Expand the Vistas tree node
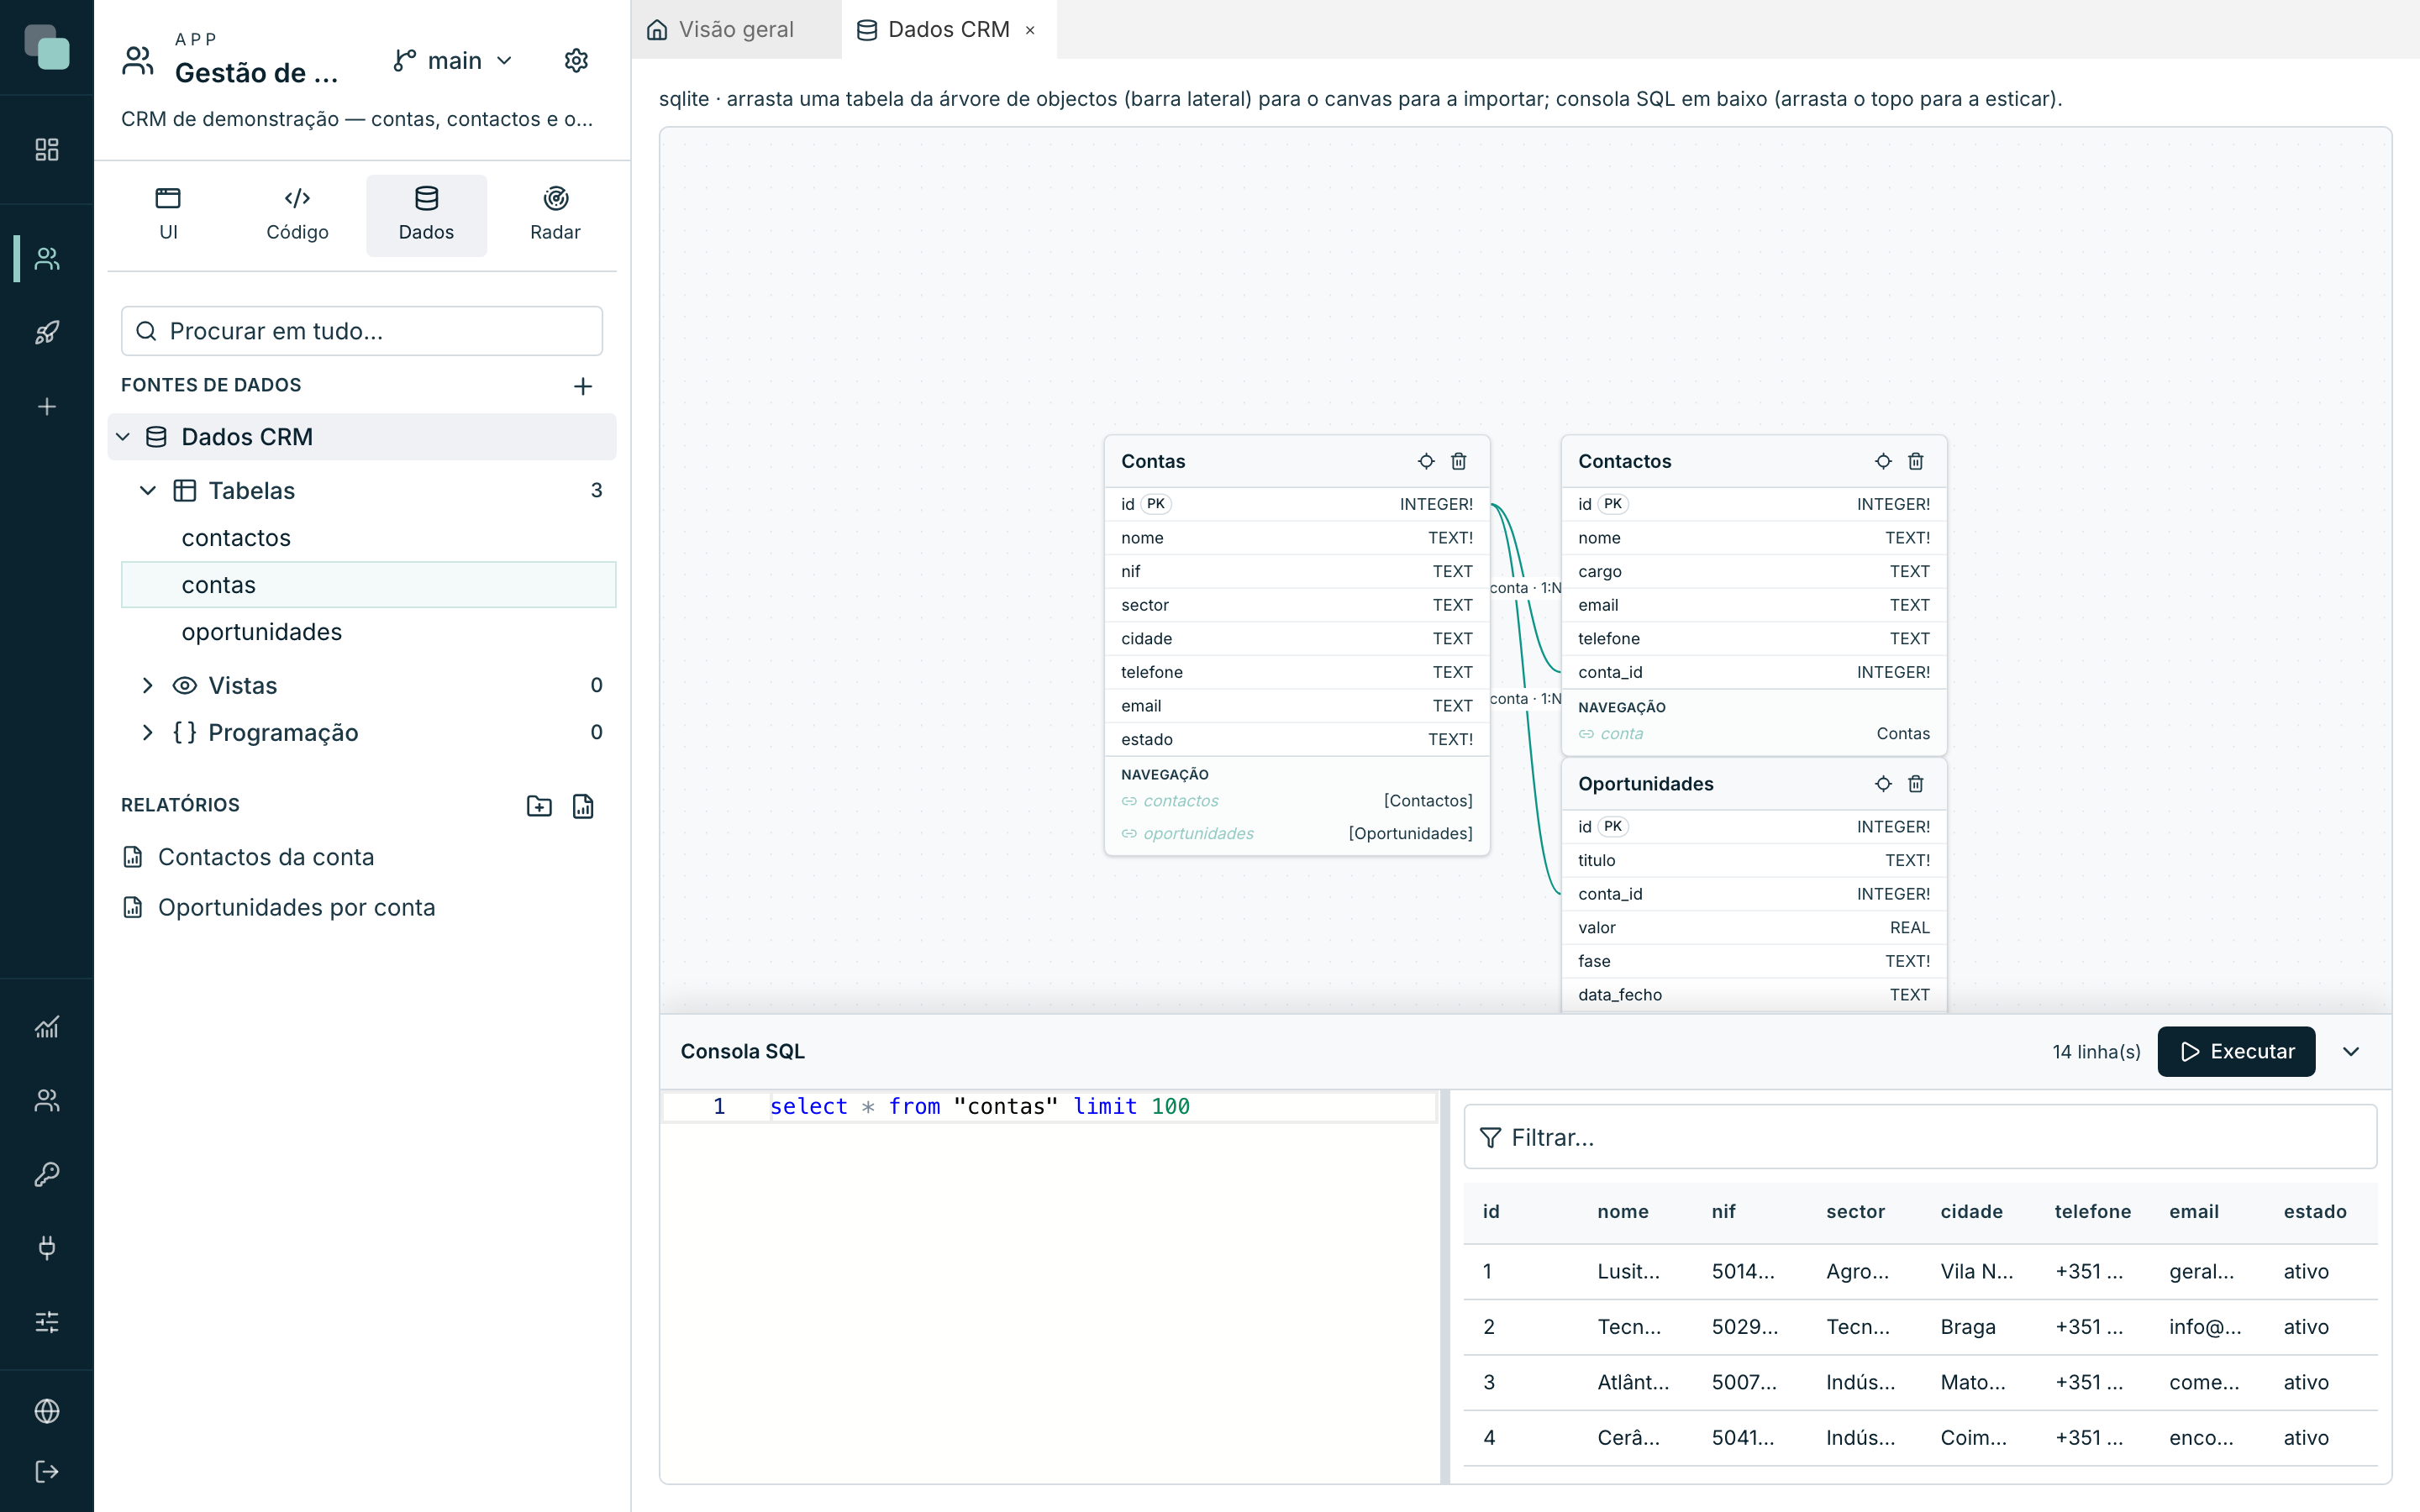2420x1512 pixels. click(x=148, y=686)
